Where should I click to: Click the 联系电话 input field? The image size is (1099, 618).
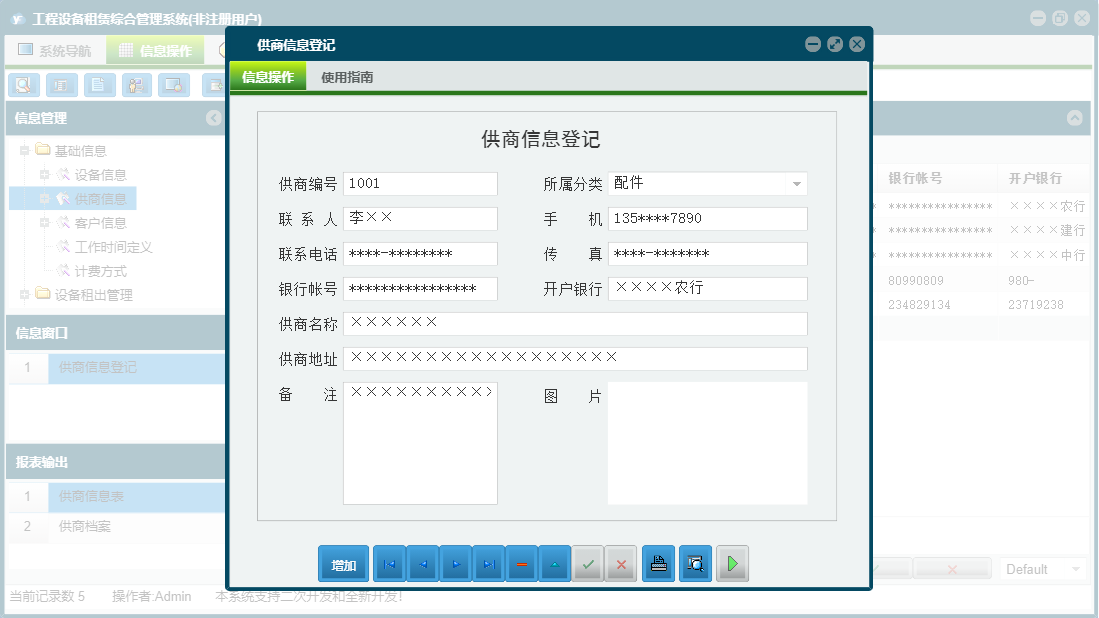click(x=421, y=254)
